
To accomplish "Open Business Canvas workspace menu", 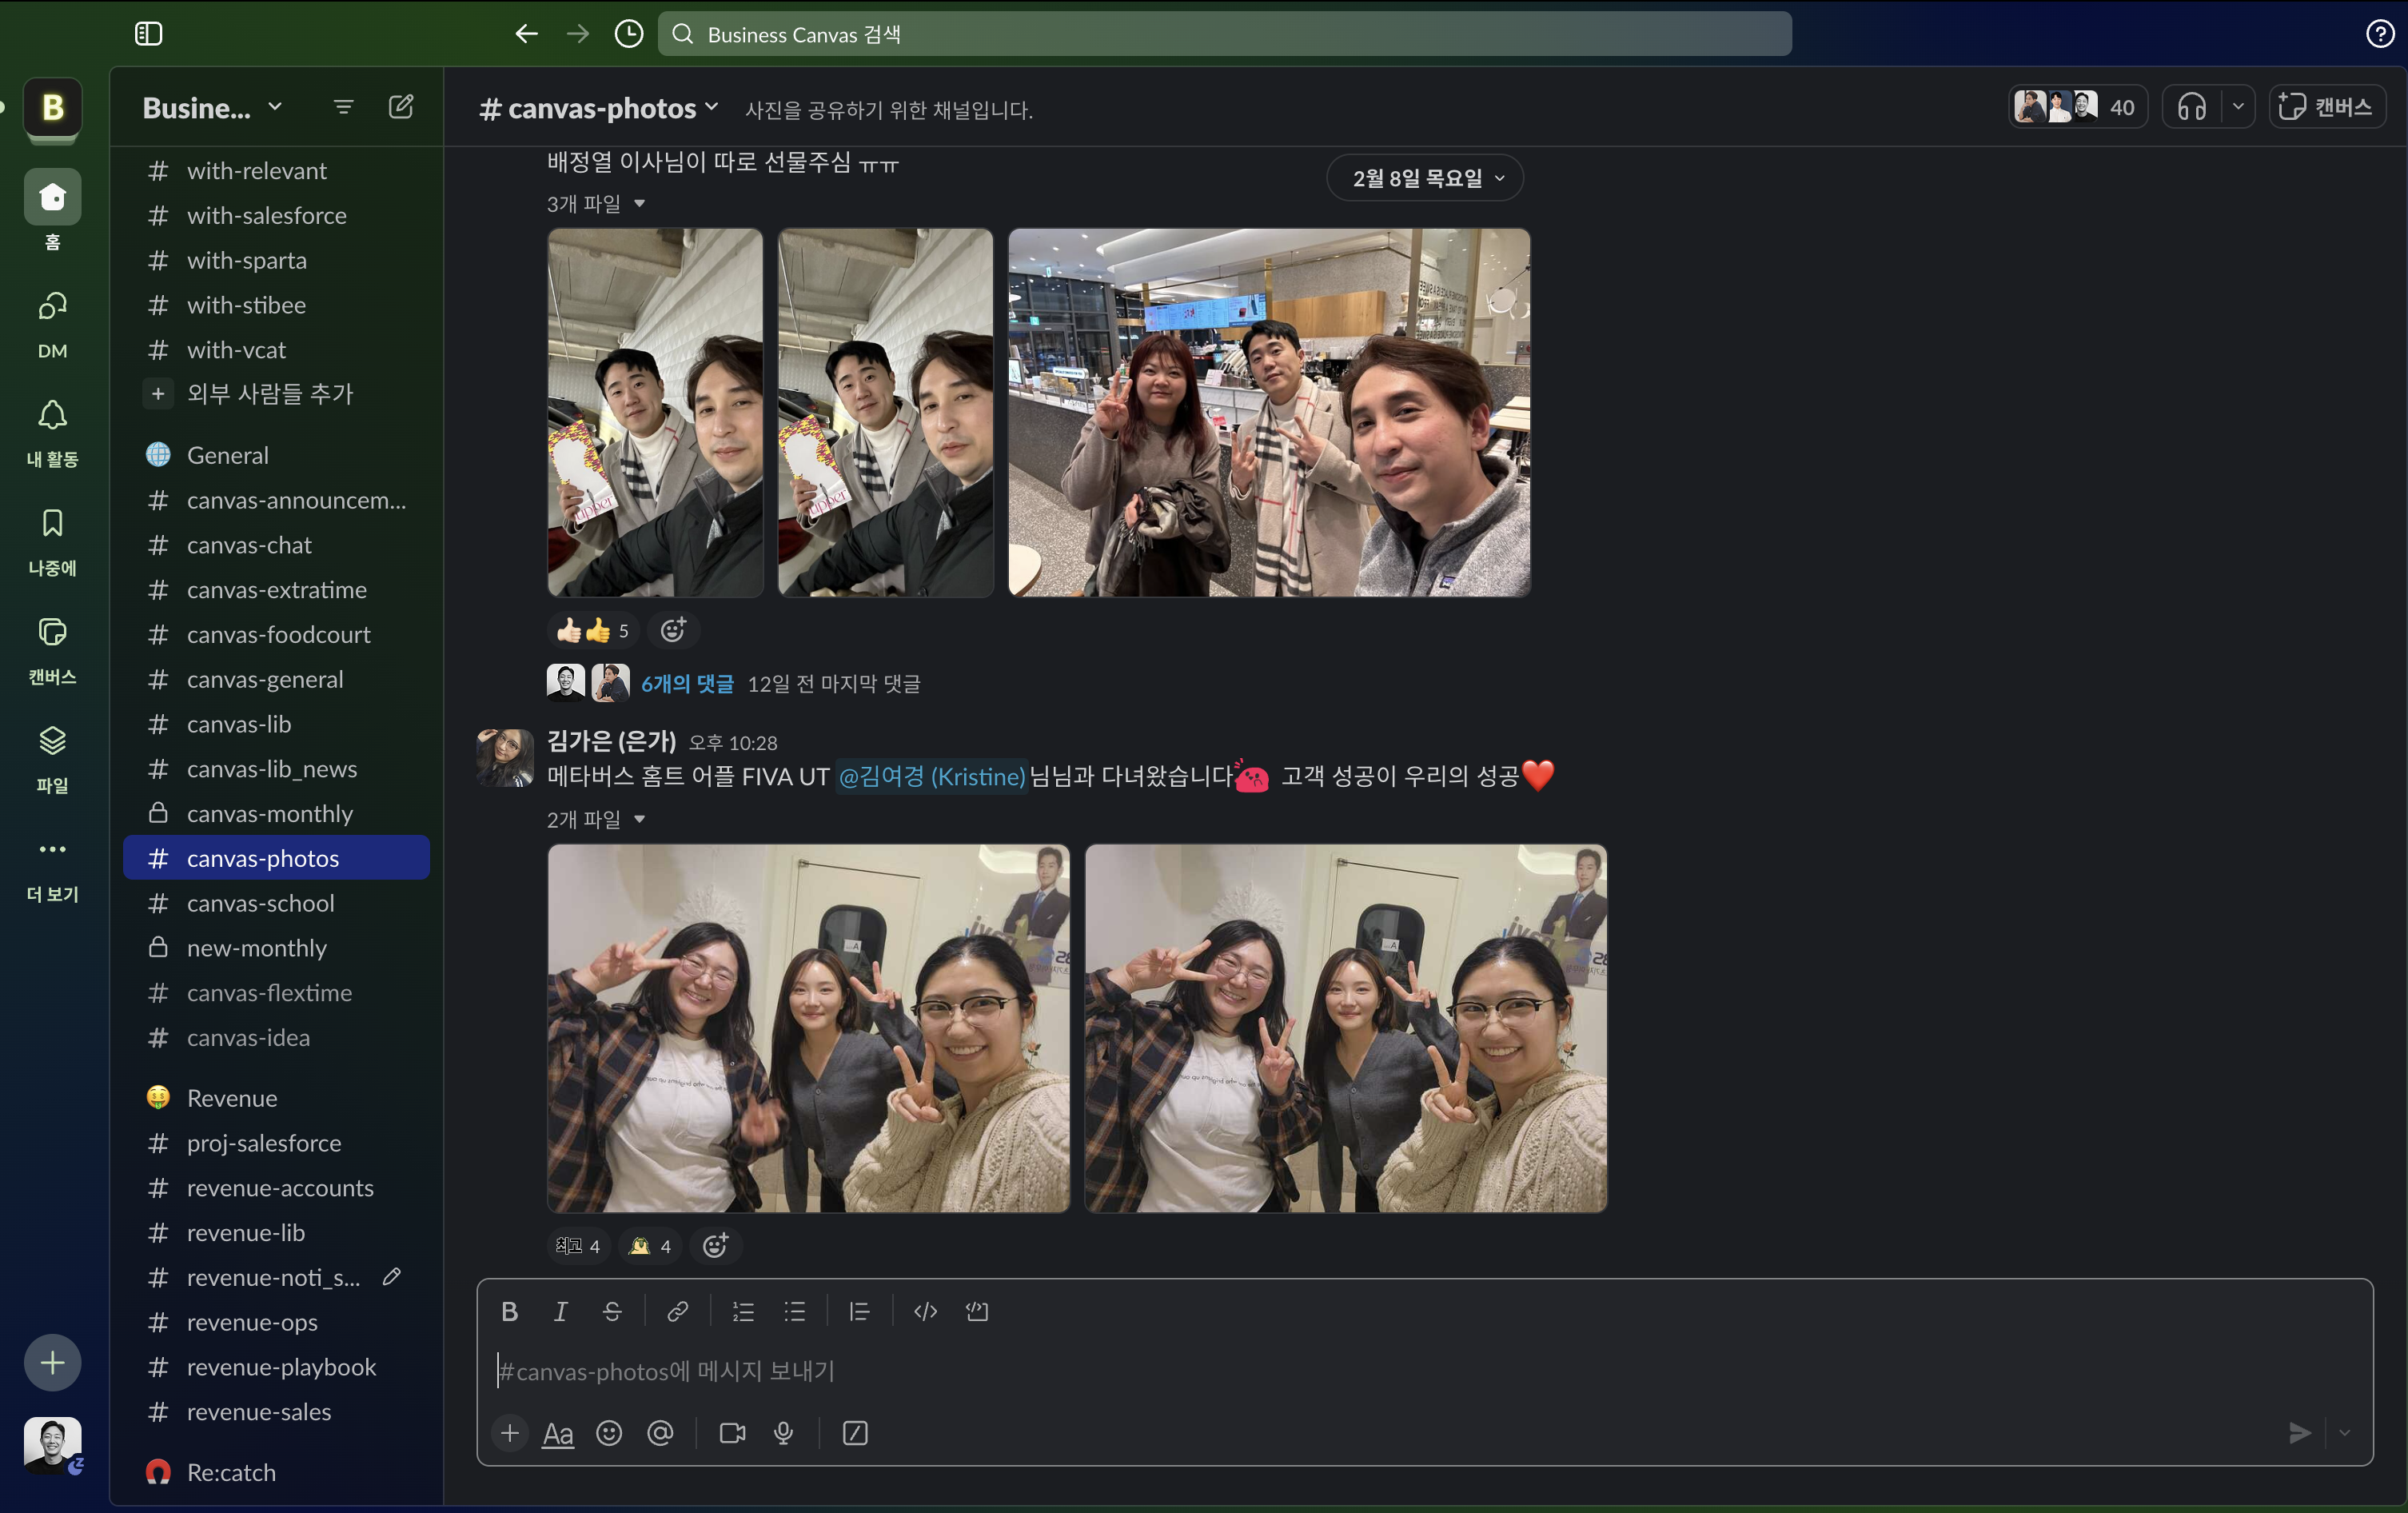I will pyautogui.click(x=212, y=107).
